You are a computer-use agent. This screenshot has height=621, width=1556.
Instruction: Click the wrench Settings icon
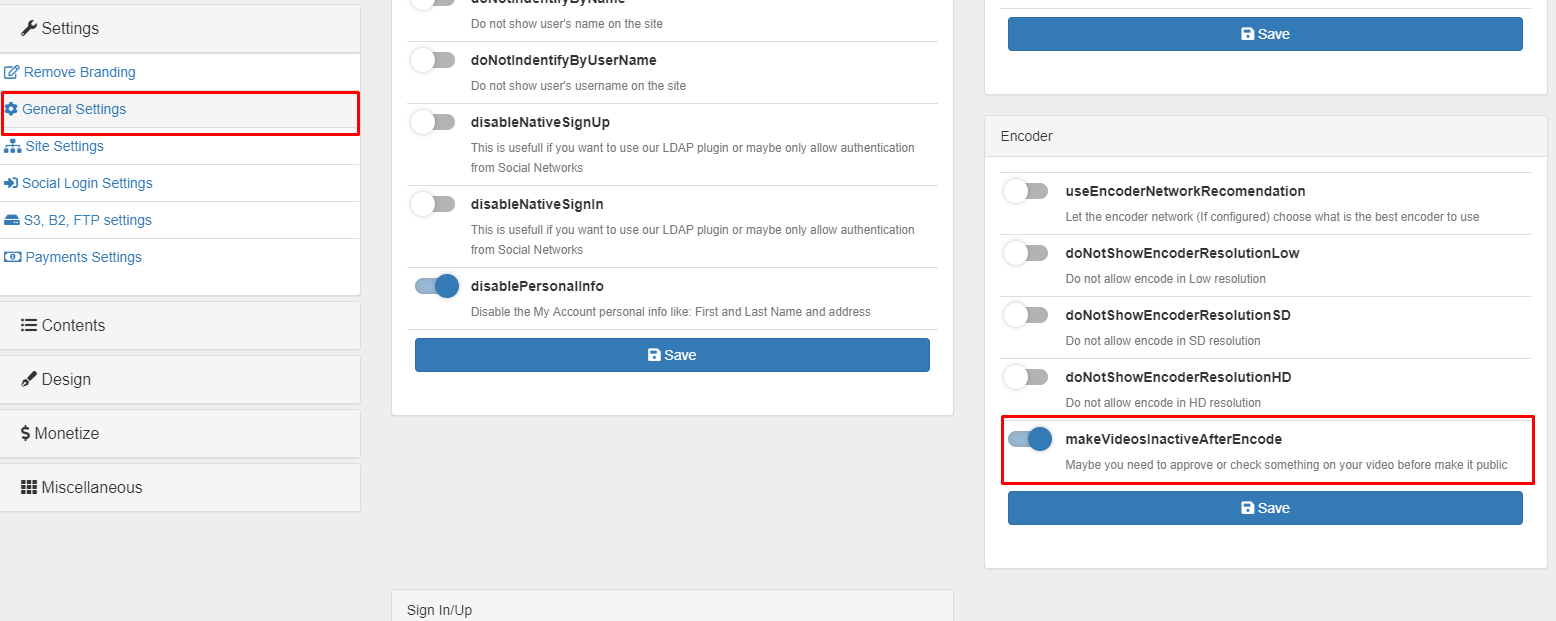(30, 28)
